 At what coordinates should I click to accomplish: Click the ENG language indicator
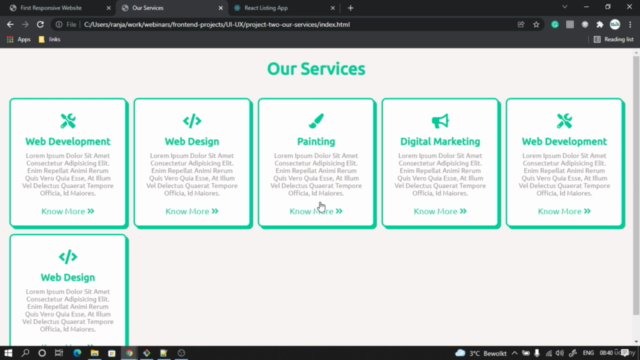(x=588, y=353)
